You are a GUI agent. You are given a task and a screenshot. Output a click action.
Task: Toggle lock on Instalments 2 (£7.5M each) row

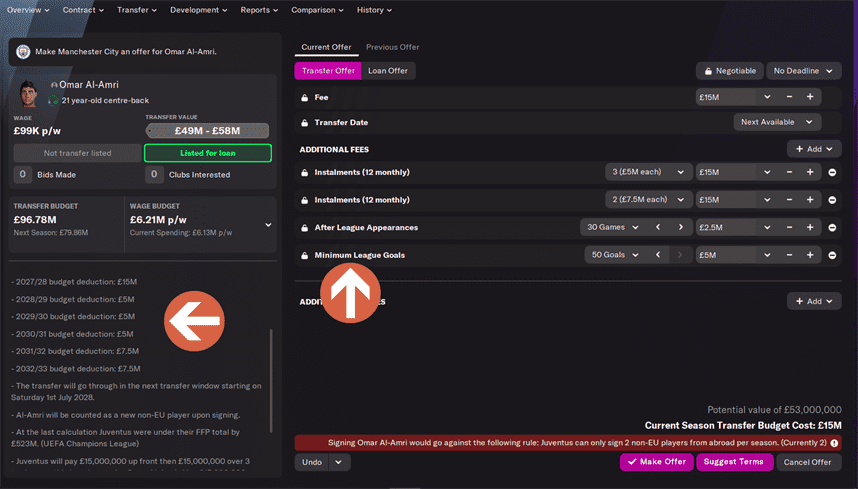pos(304,200)
